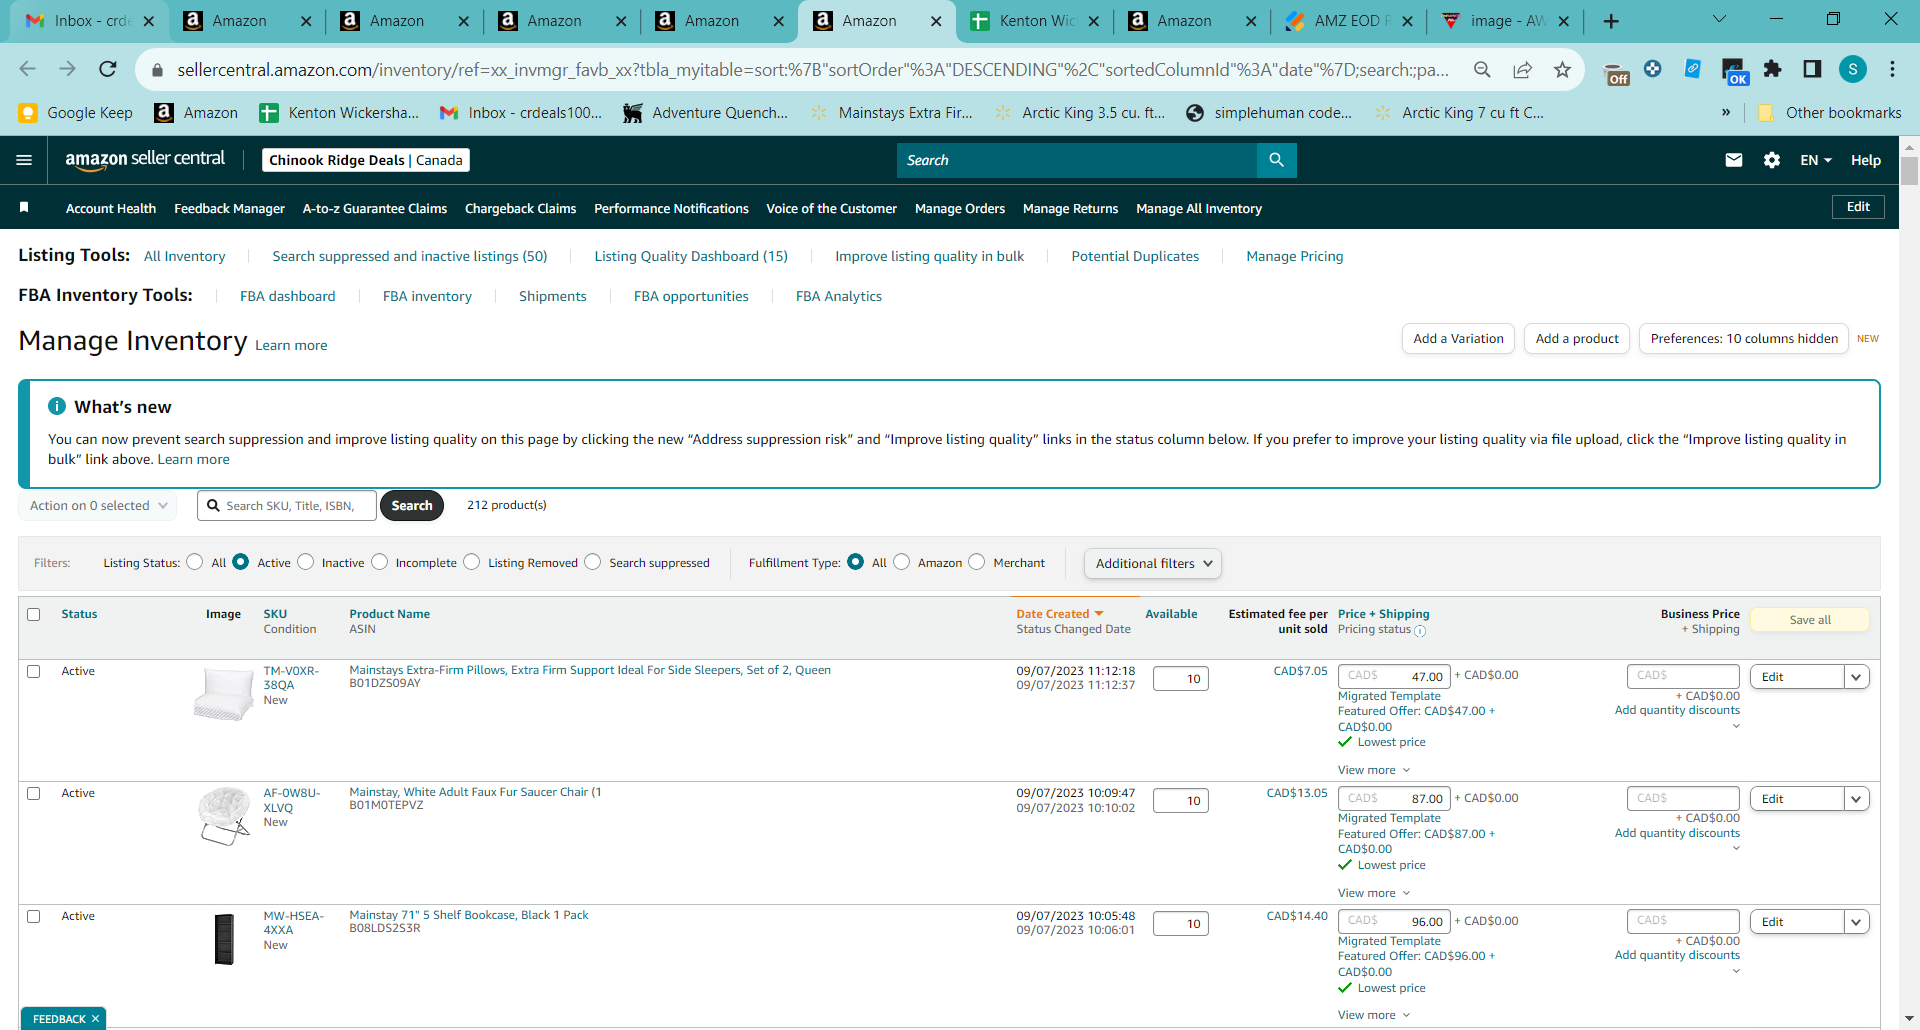Open Edit dropdown arrow for pillows row
The image size is (1920, 1030).
1856,677
